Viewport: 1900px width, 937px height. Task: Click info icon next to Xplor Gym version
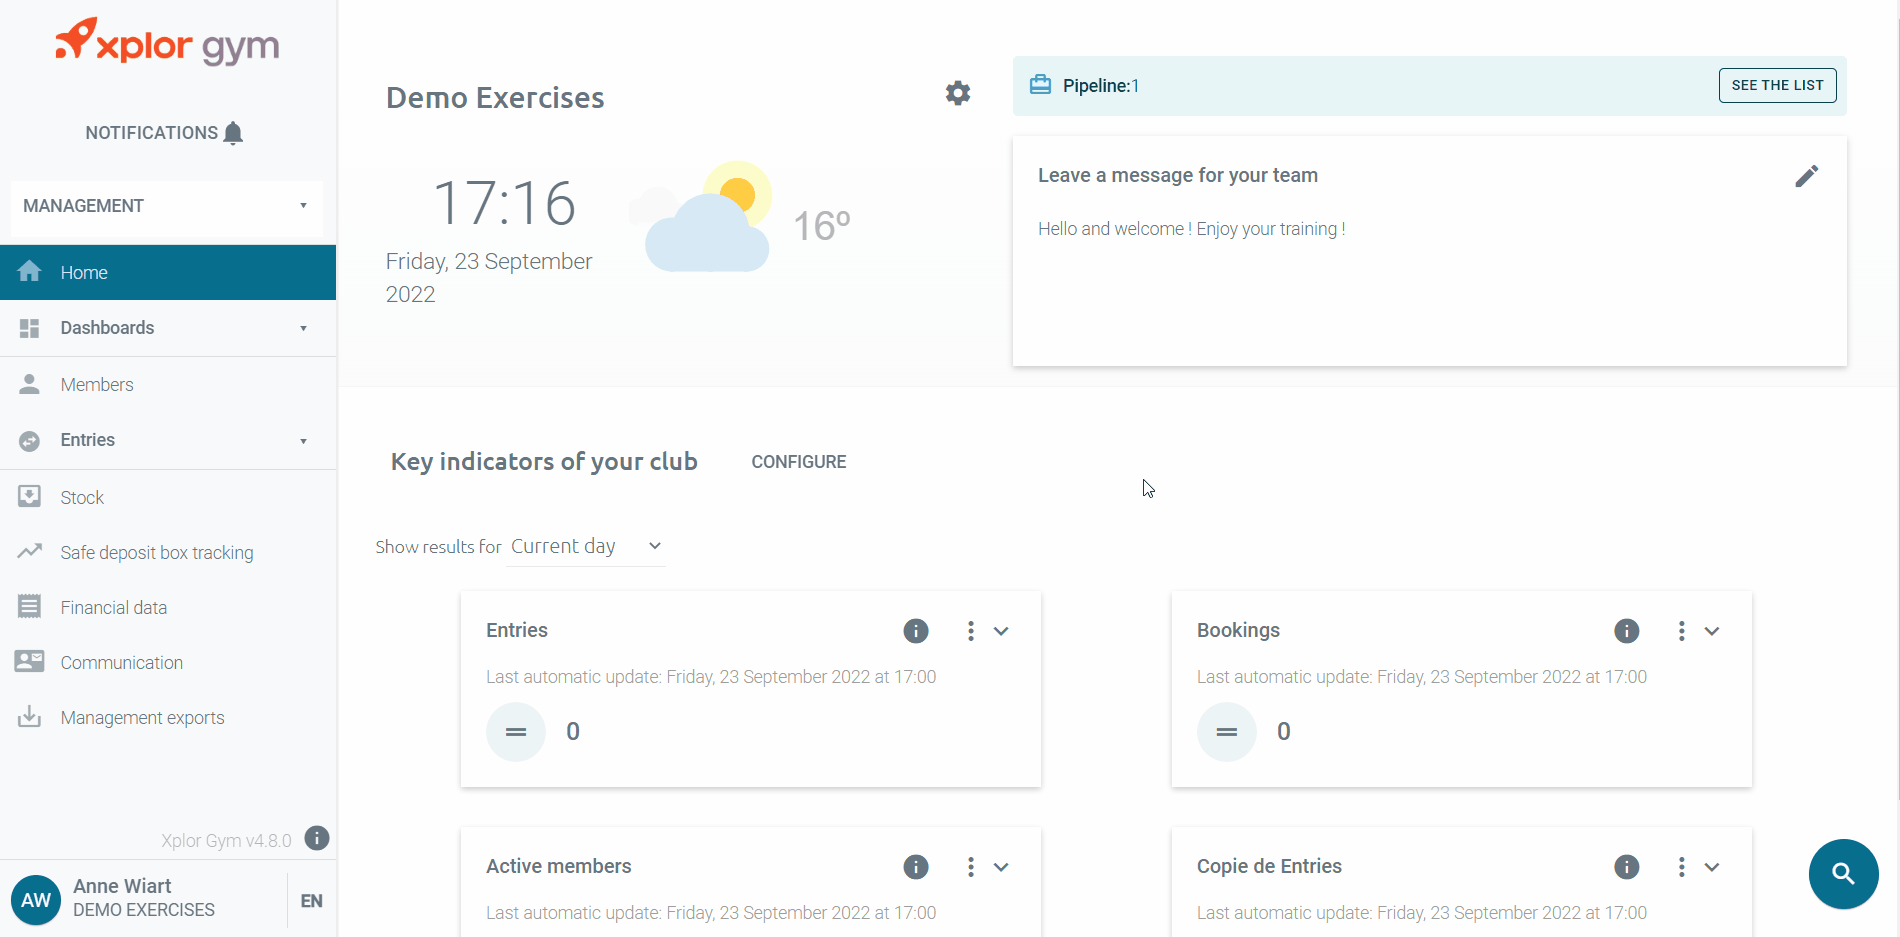(x=317, y=838)
